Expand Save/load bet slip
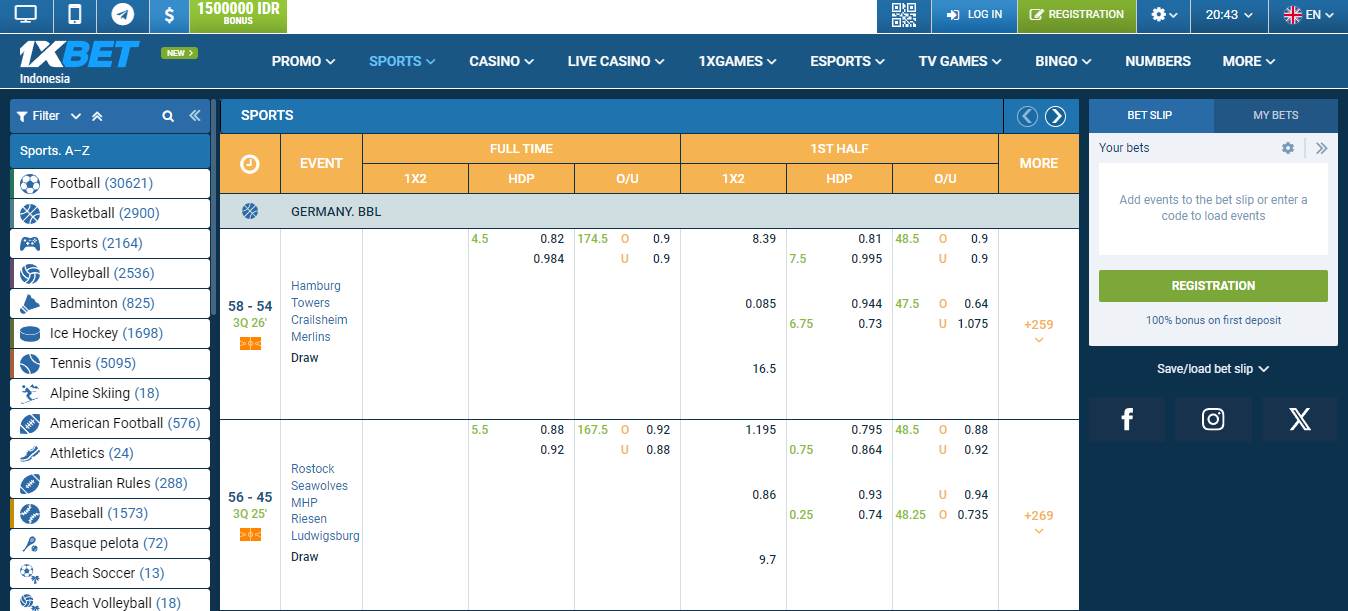This screenshot has width=1348, height=611. pos(1213,369)
